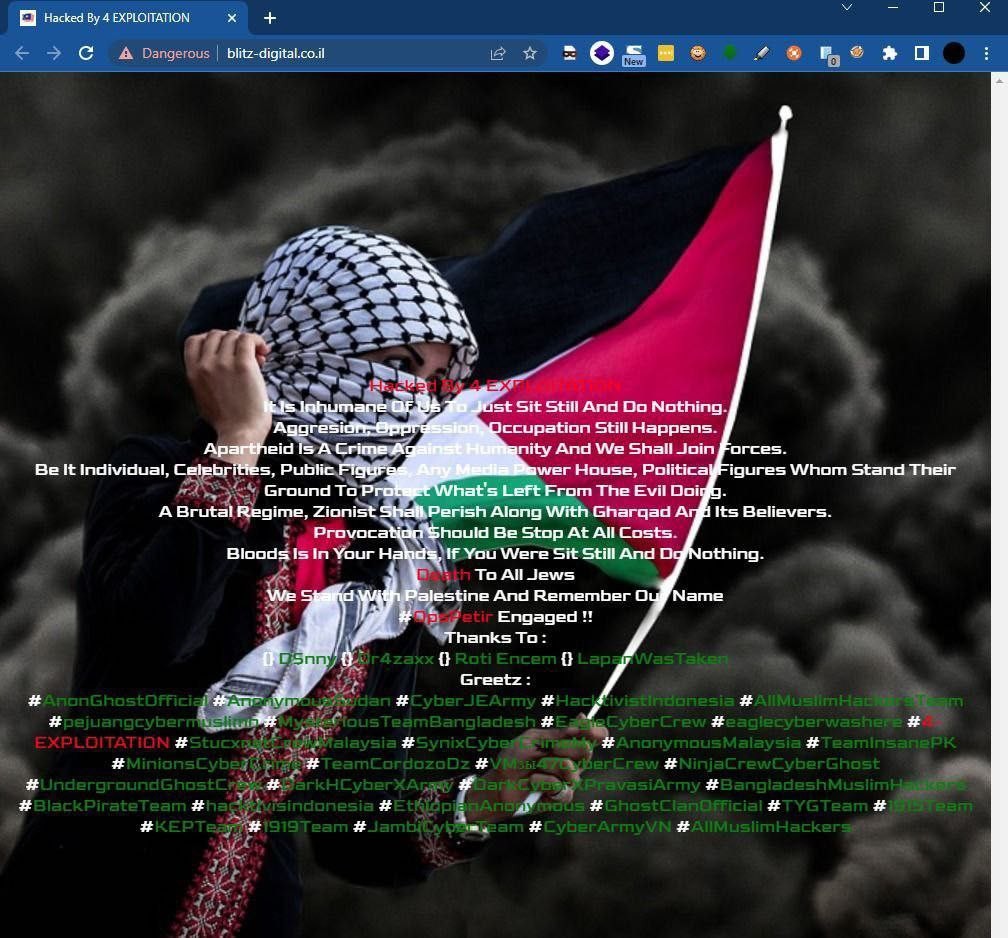
Task: Toggle the browser side panel
Action: pos(922,53)
